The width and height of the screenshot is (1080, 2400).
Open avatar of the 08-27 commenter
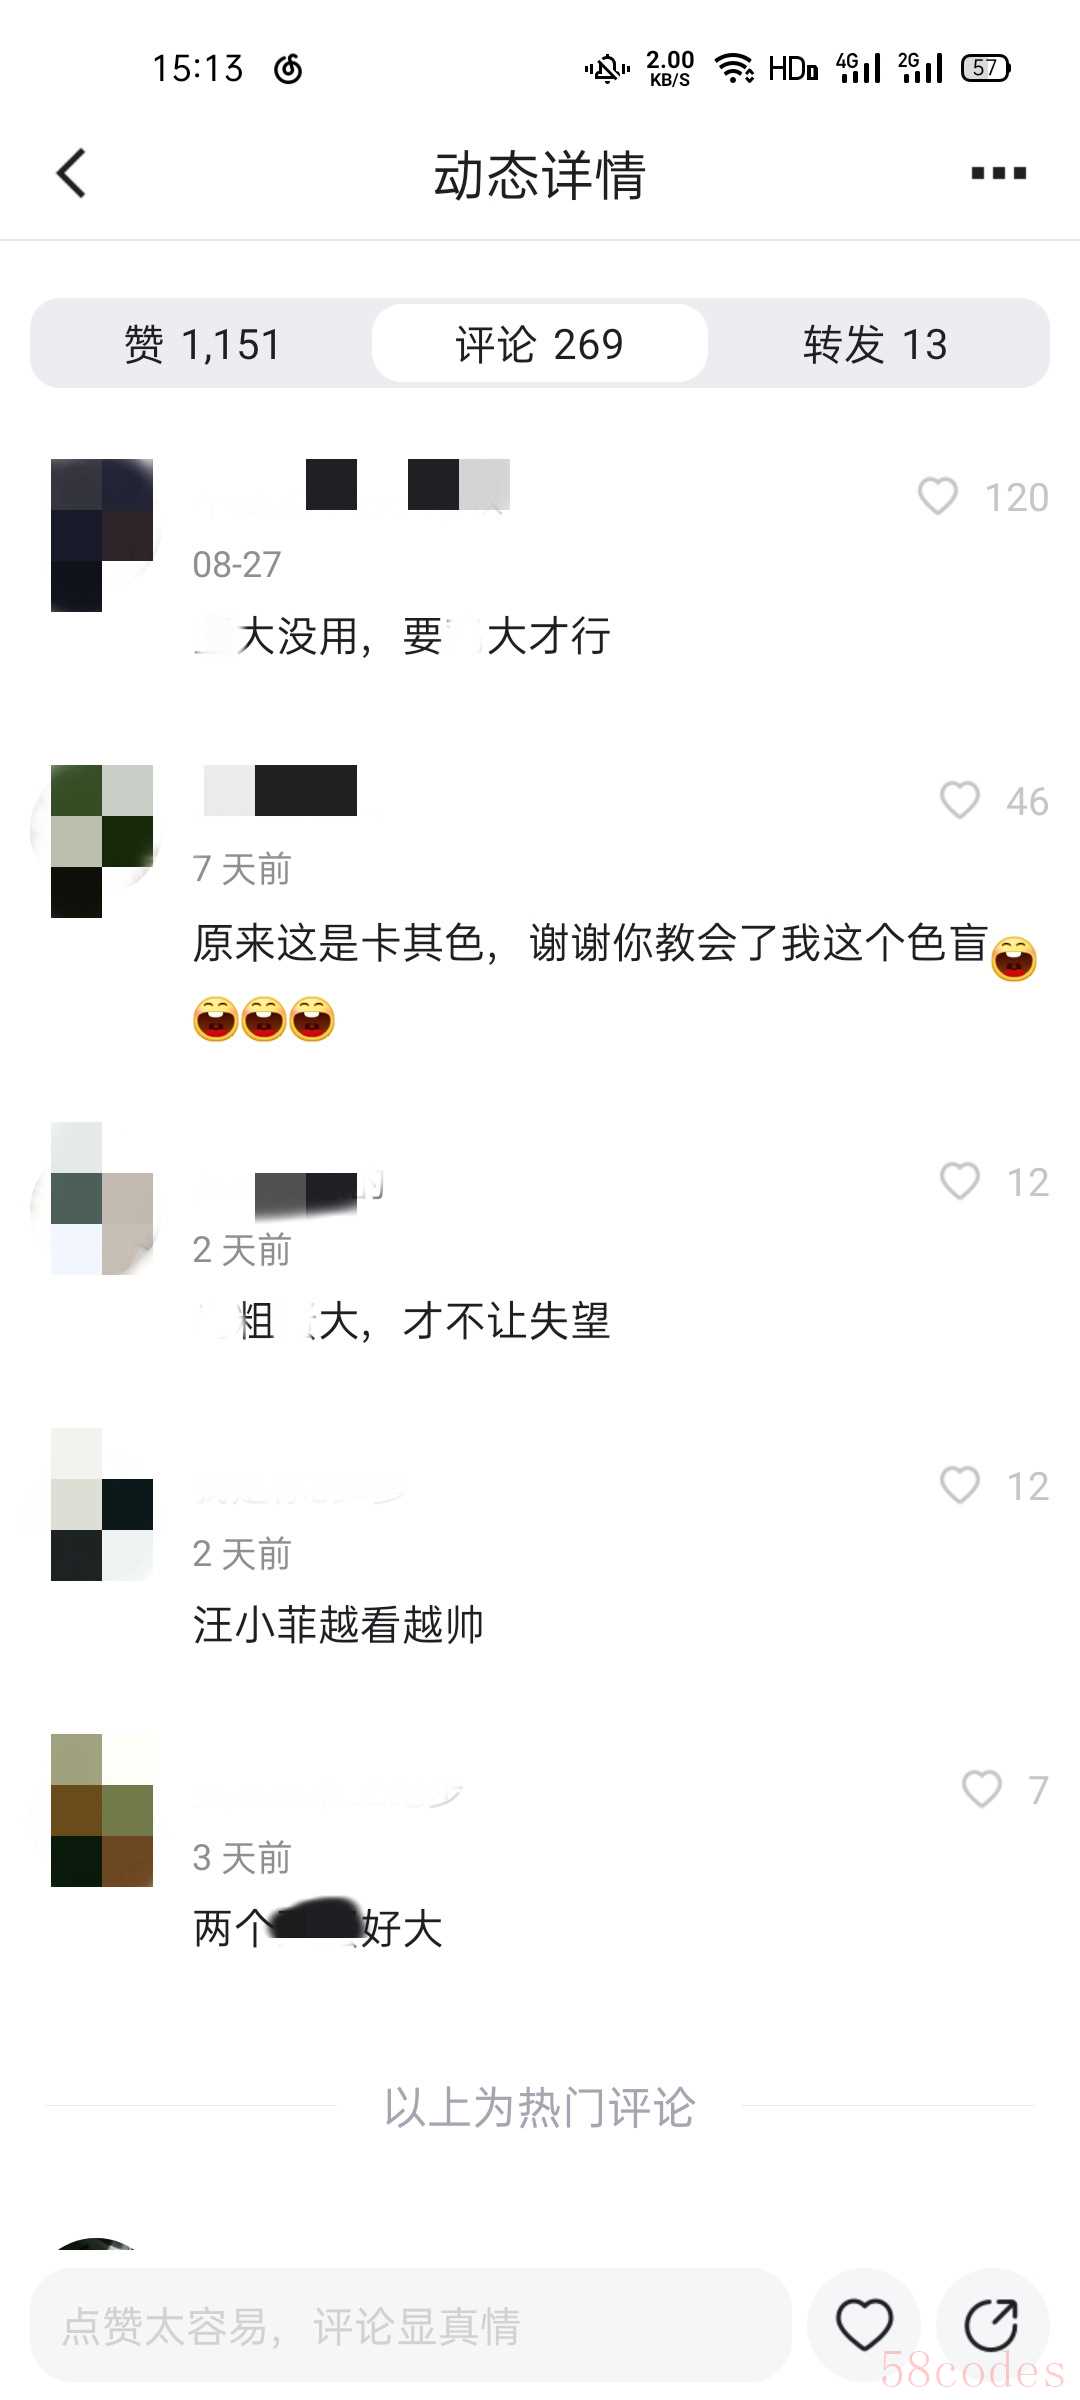tap(102, 535)
